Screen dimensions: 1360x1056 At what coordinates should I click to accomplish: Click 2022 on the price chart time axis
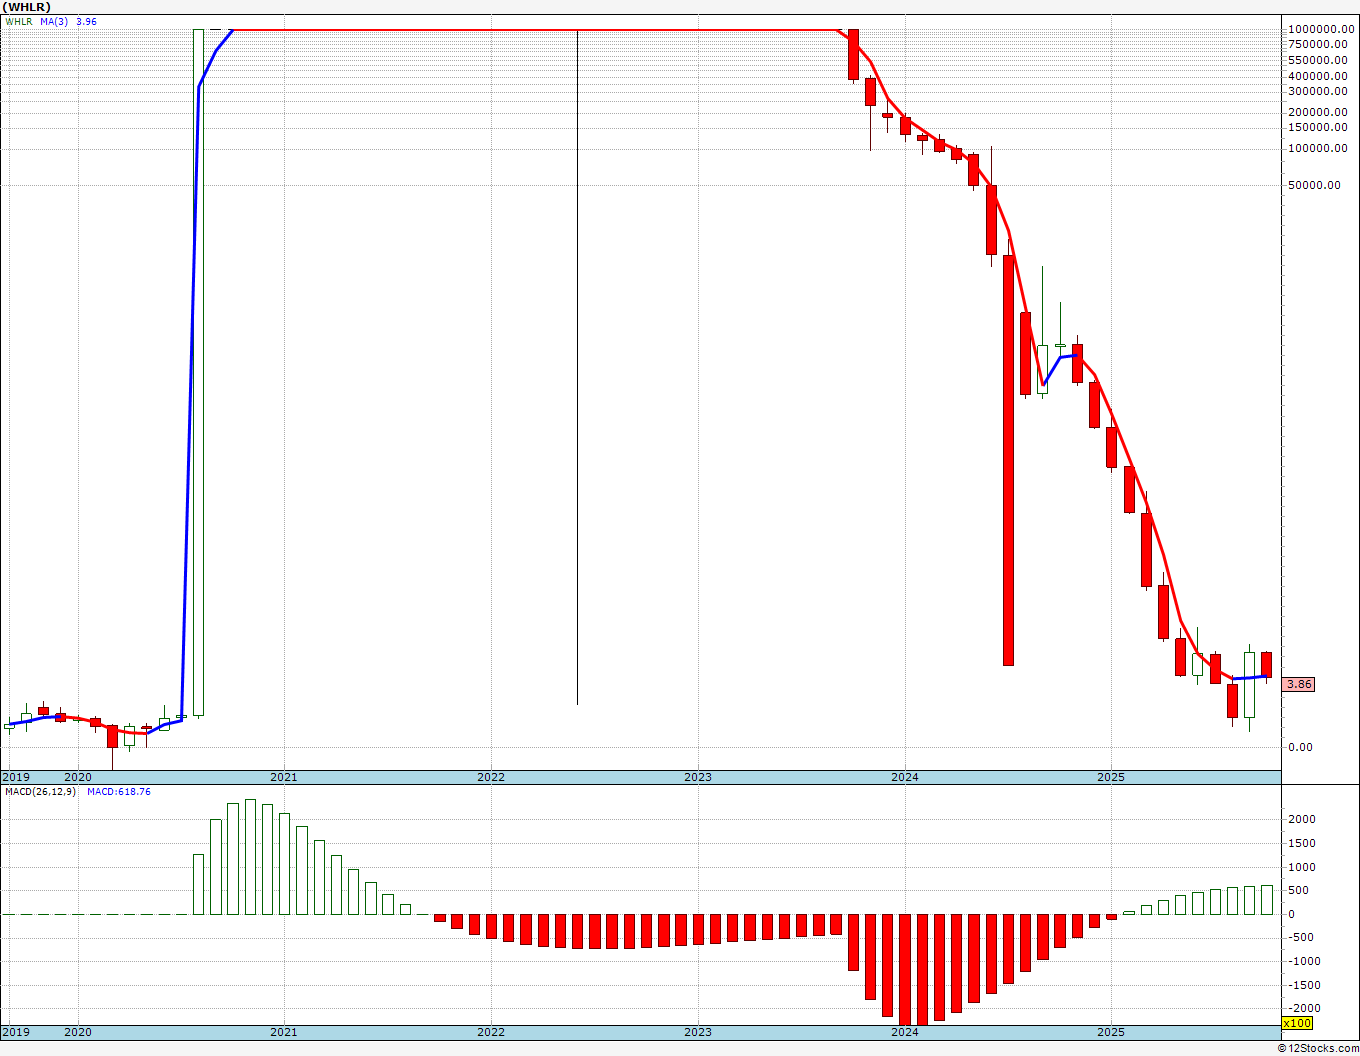tap(491, 777)
